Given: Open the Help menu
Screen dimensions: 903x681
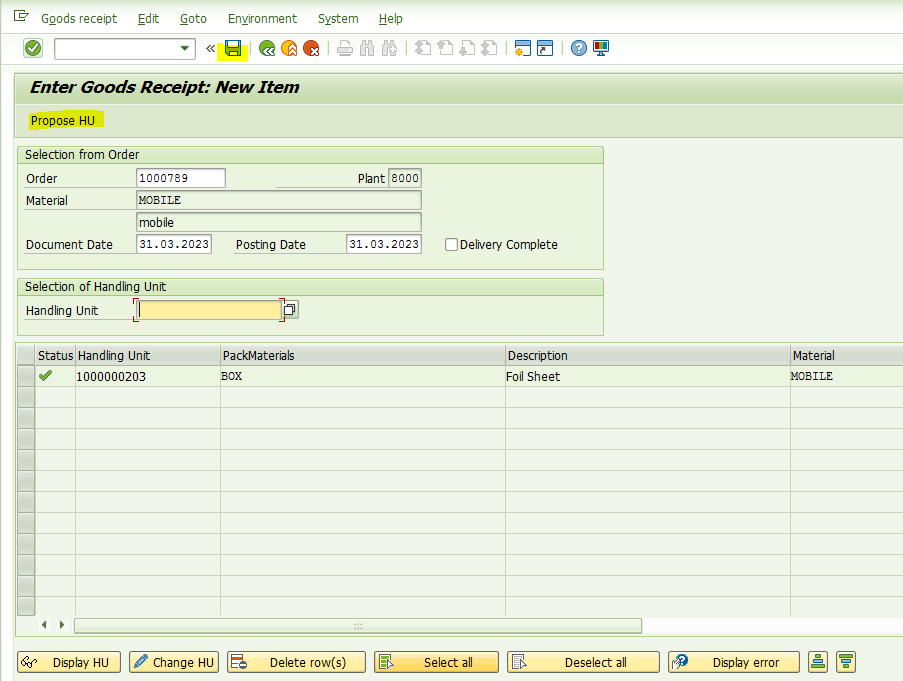Looking at the screenshot, I should tap(390, 18).
